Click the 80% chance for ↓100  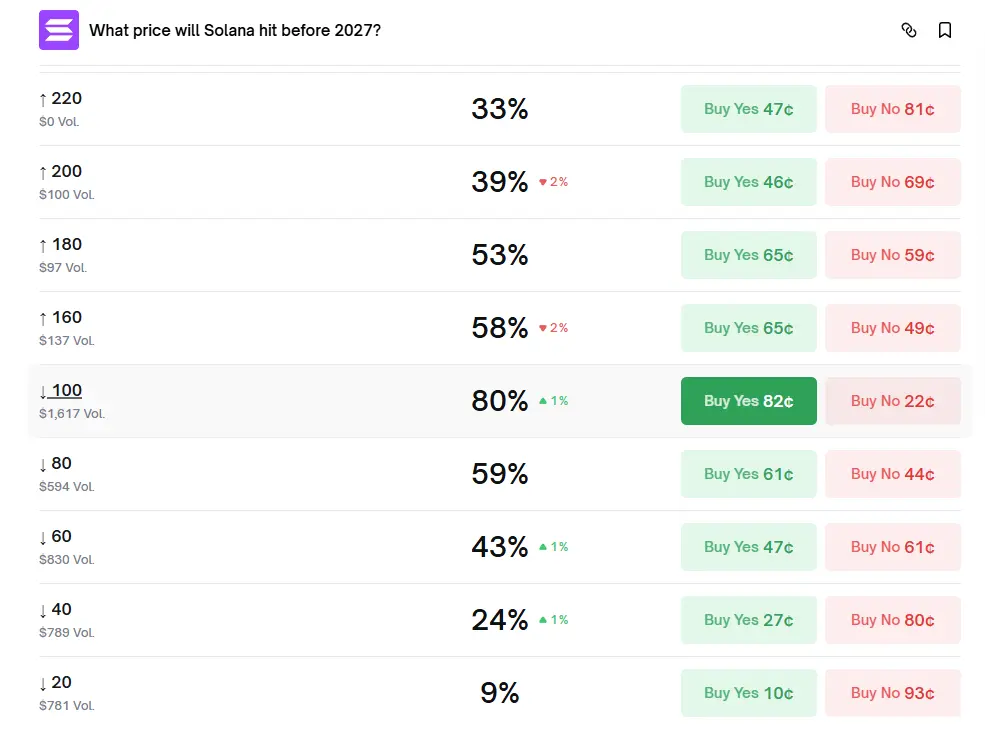(x=499, y=401)
